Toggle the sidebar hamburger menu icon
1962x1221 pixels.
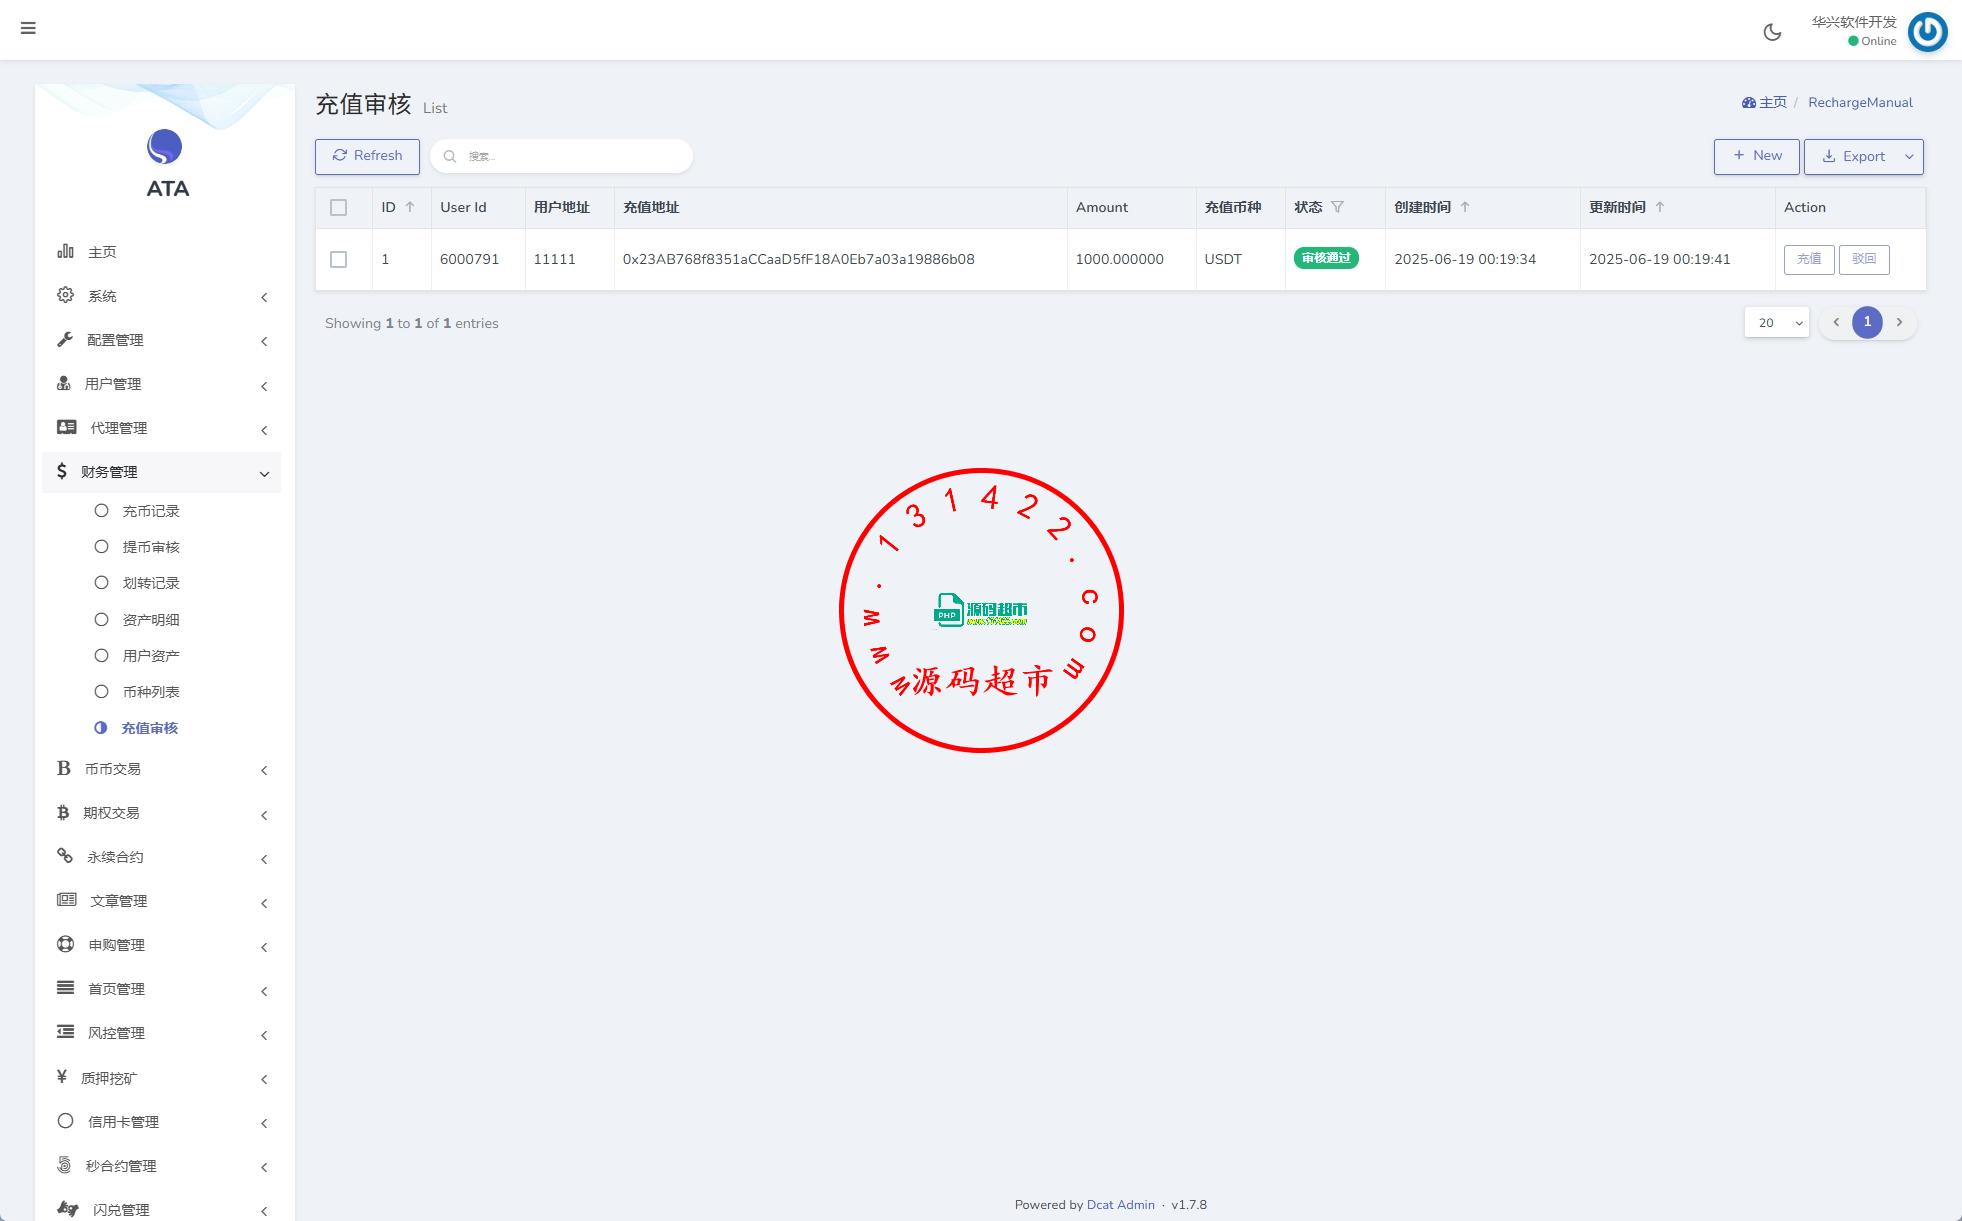(x=28, y=28)
